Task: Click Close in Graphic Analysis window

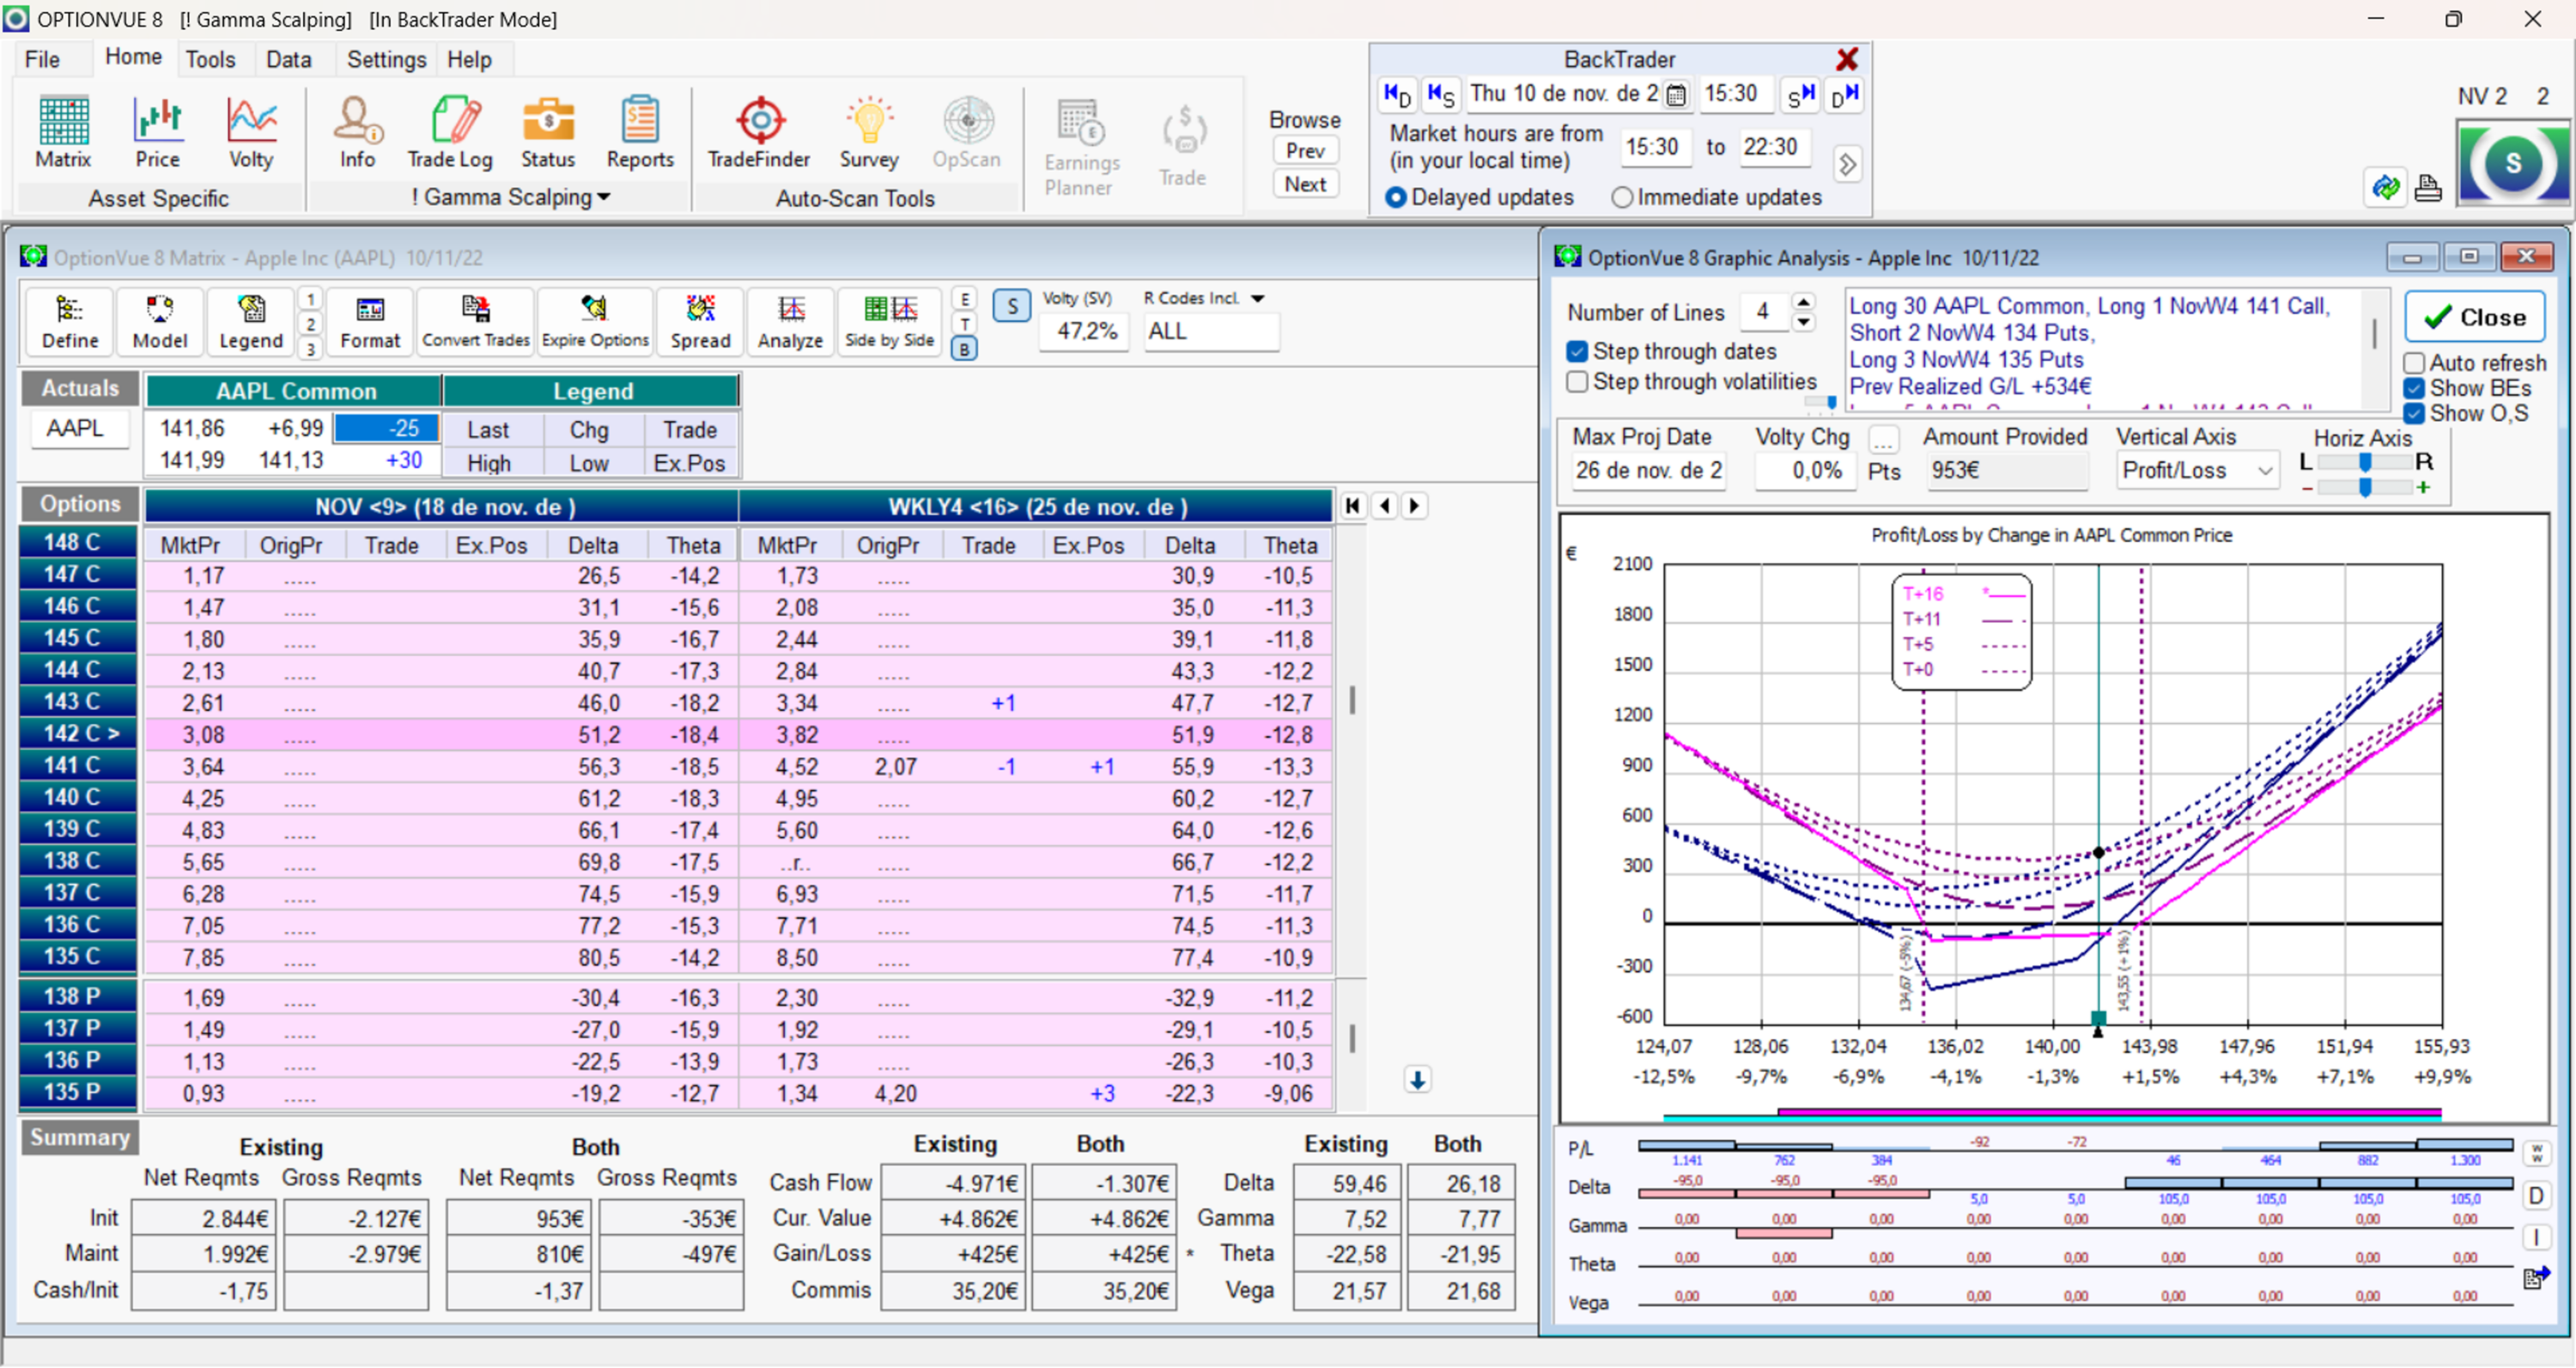Action: 2474,317
